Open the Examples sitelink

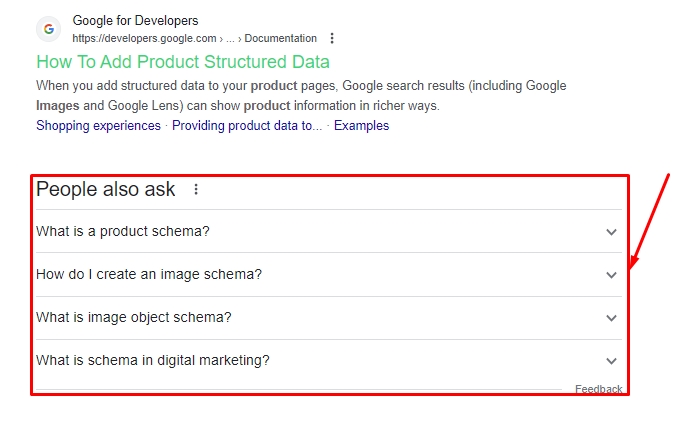pos(362,126)
